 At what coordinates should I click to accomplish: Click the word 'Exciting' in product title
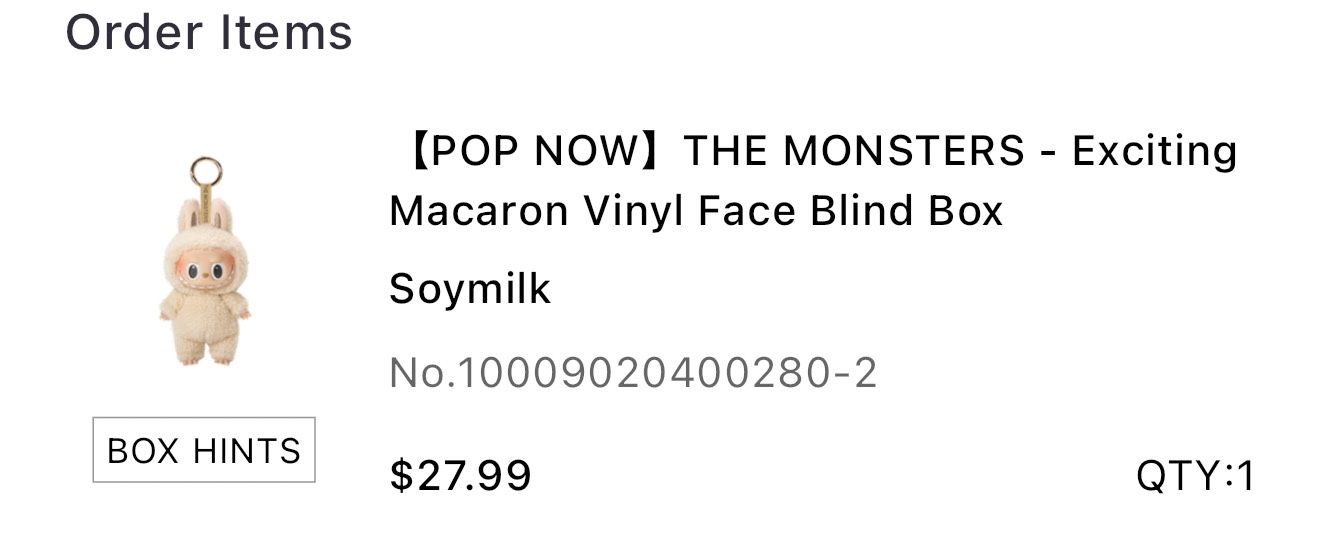coord(1155,153)
